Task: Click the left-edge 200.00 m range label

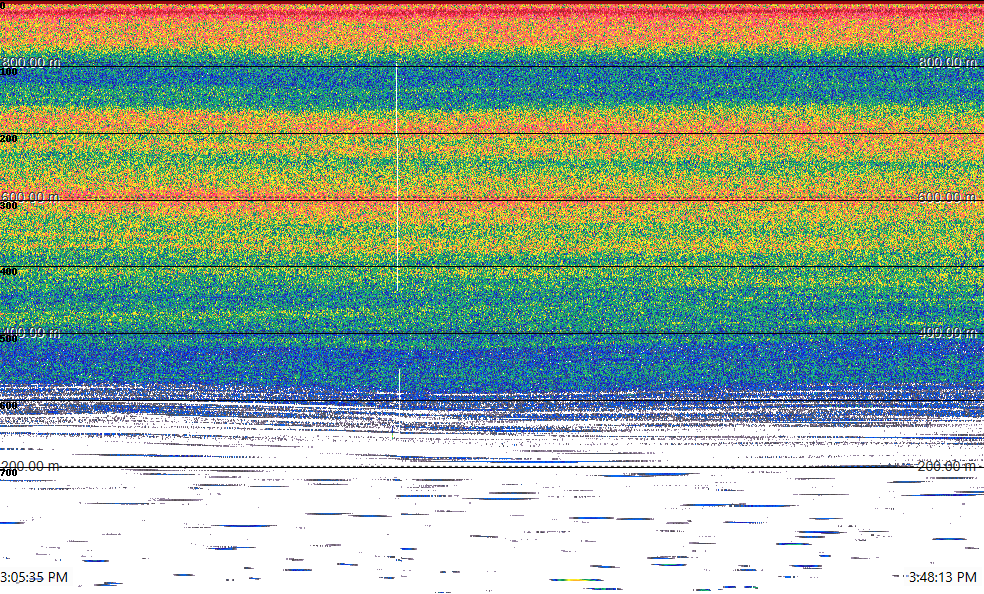Action: coord(31,466)
